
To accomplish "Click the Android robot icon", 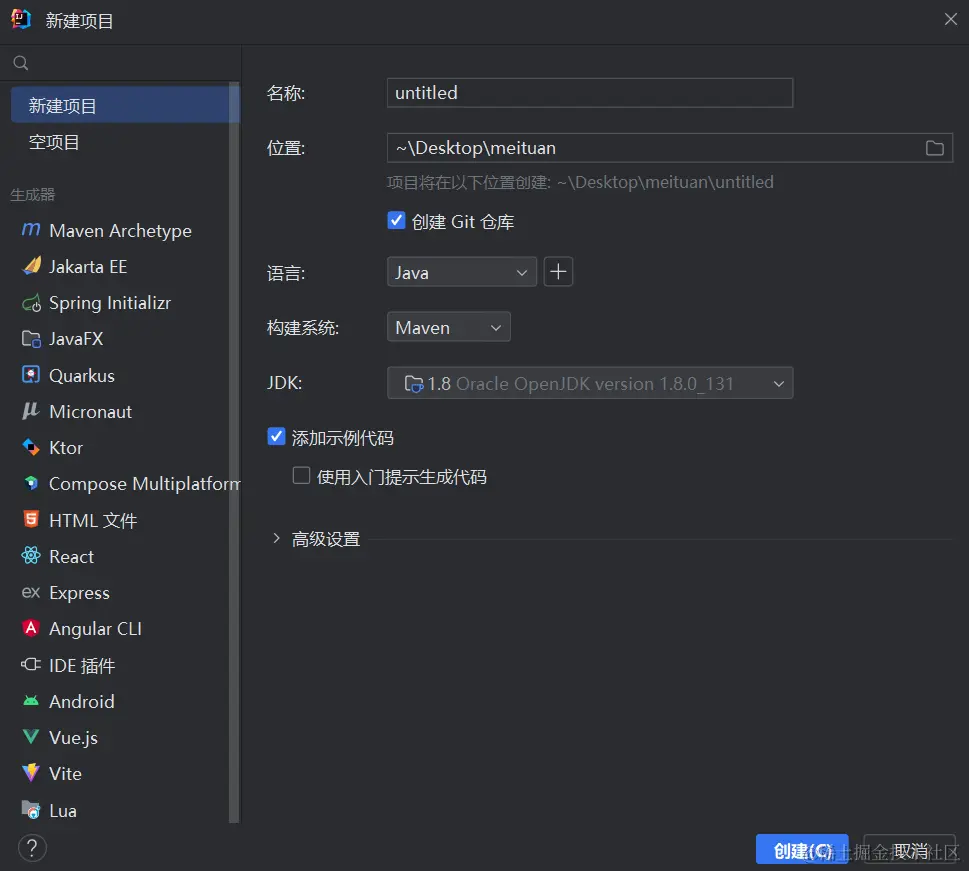I will click(x=31, y=701).
